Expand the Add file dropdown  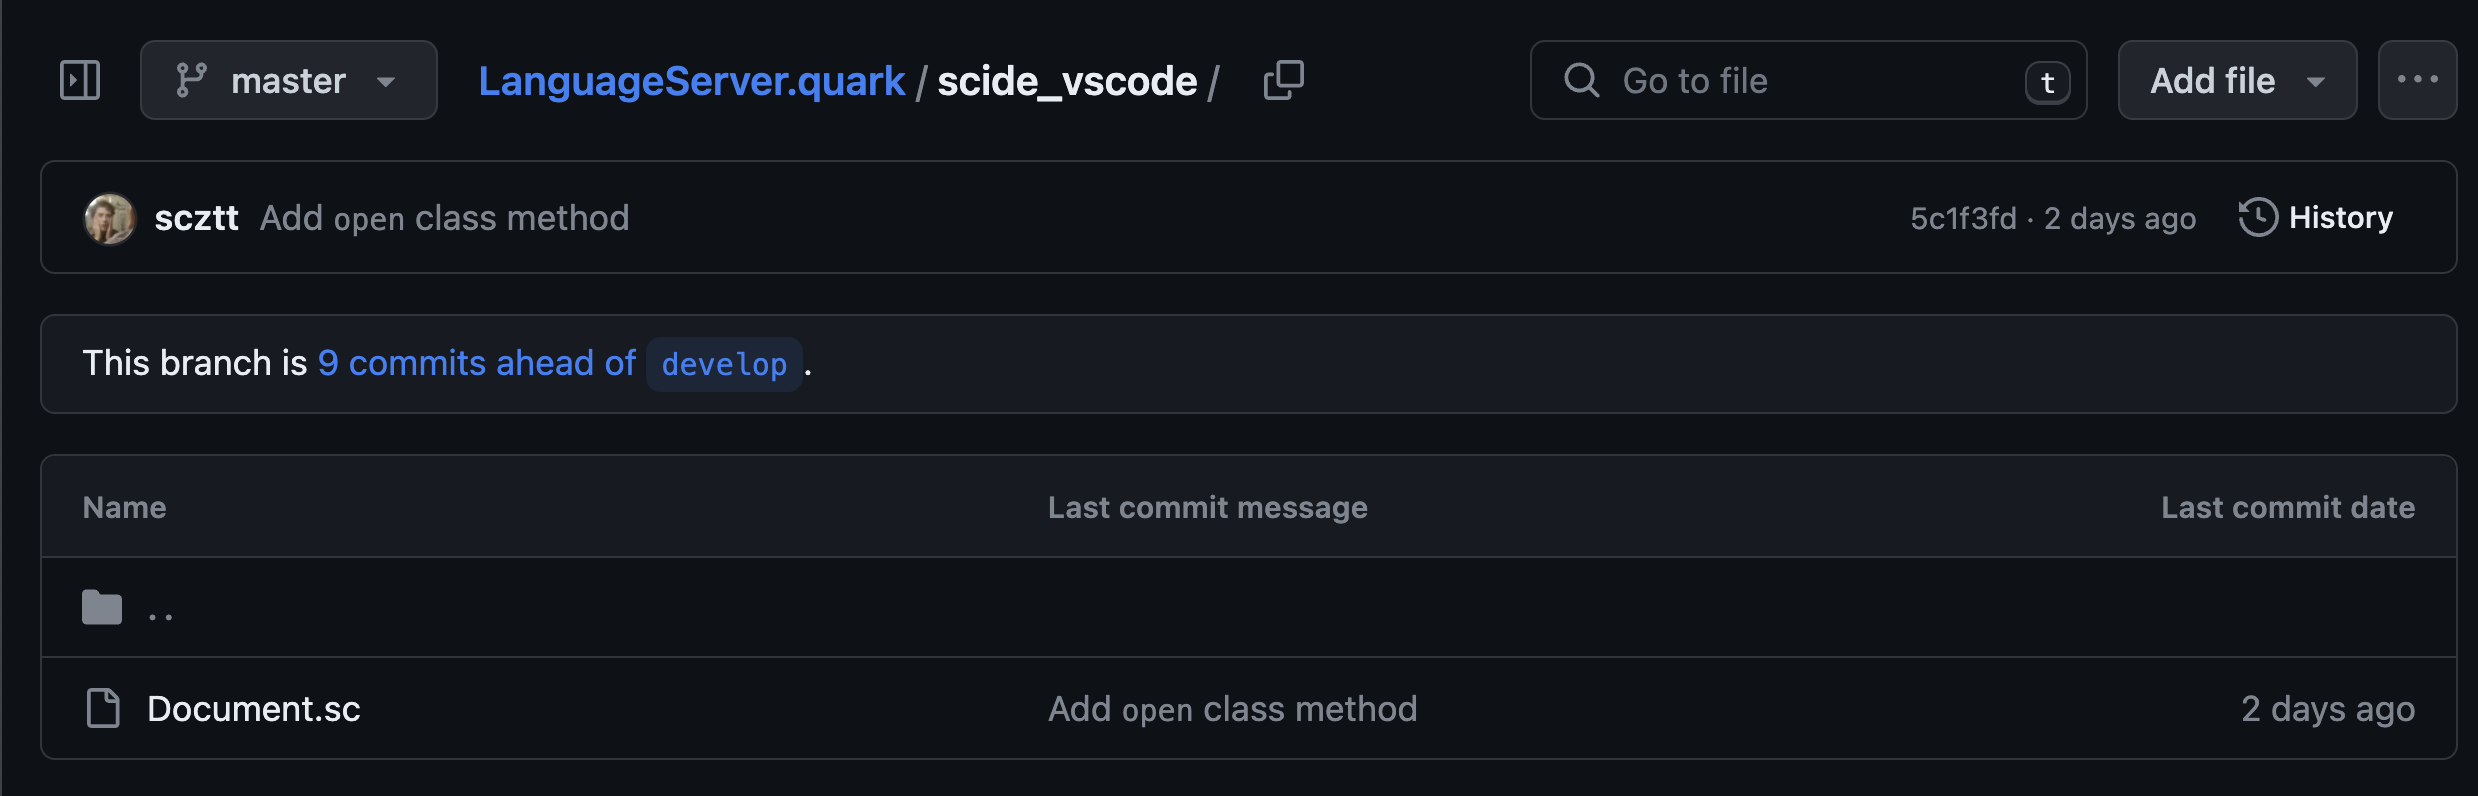[2237, 80]
